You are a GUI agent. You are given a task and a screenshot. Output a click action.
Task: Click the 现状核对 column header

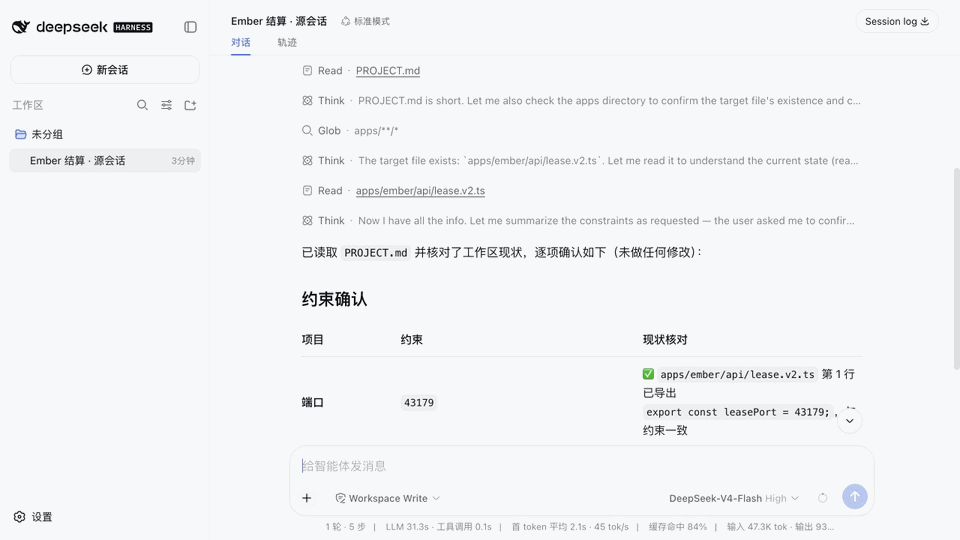[665, 340]
